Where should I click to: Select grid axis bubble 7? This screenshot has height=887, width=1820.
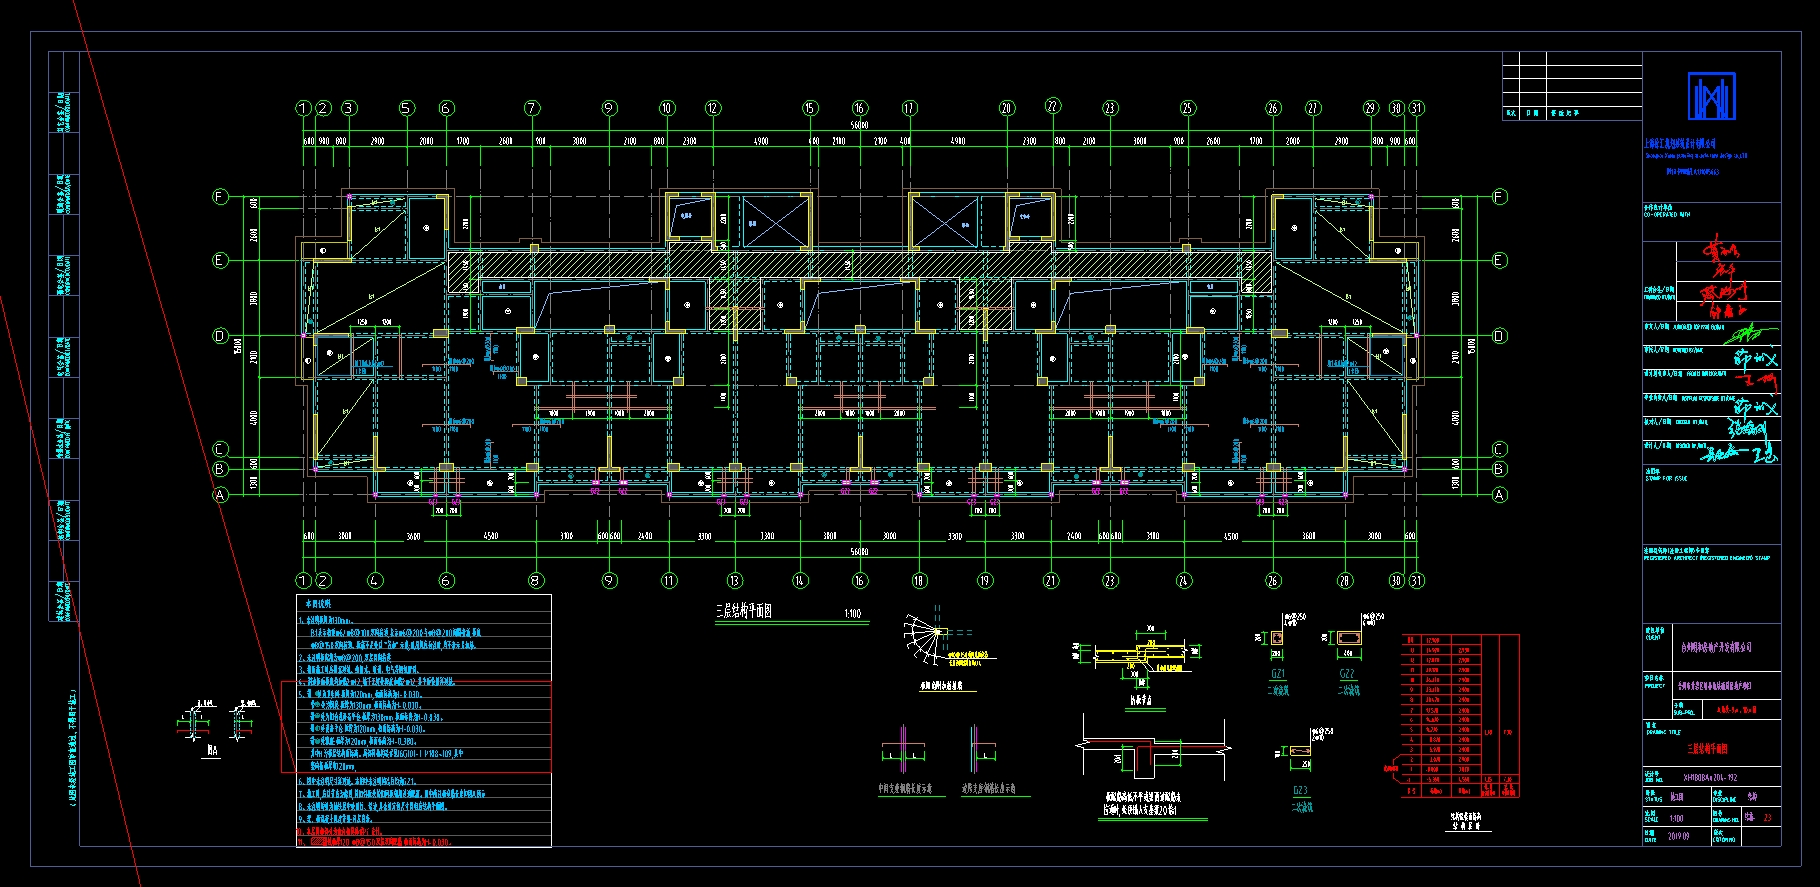pos(532,108)
